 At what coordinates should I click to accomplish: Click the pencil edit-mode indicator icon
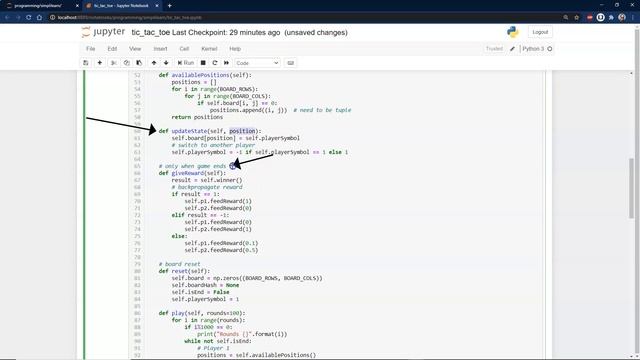coord(512,49)
